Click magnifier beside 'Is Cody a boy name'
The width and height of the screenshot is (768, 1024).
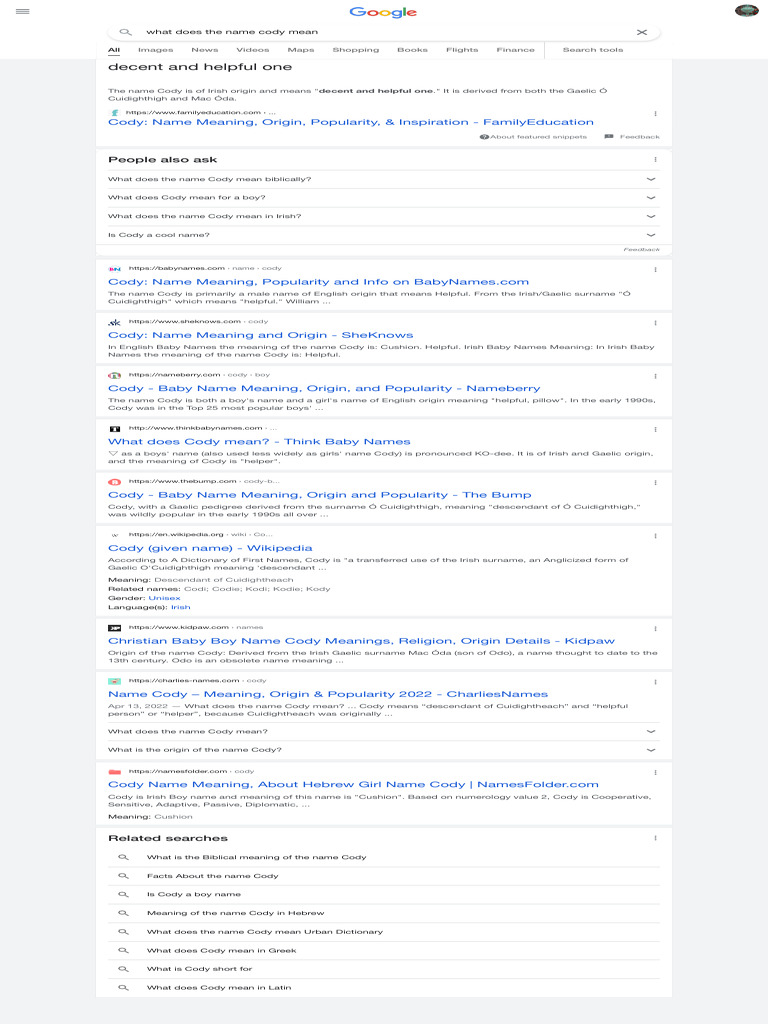[123, 894]
